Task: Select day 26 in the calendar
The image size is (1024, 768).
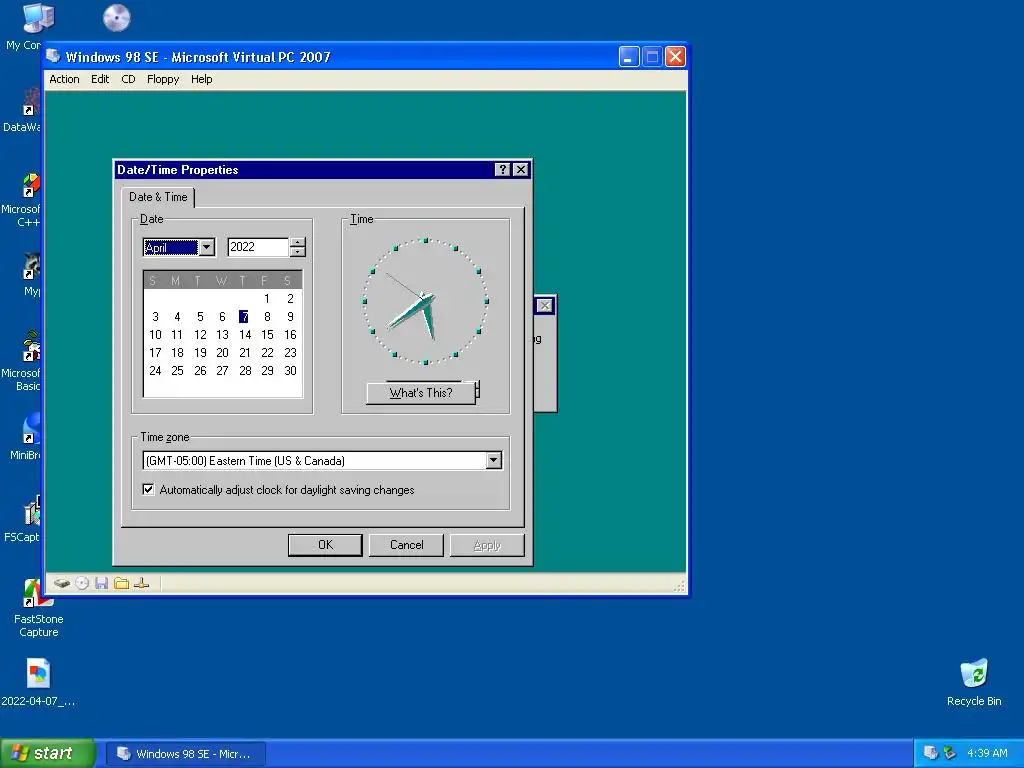Action: click(x=200, y=370)
